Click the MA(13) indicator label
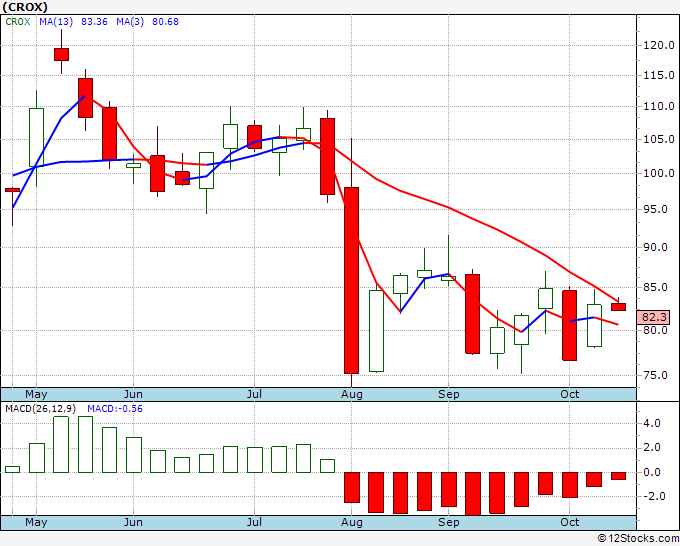The image size is (680, 546). pyautogui.click(x=56, y=22)
